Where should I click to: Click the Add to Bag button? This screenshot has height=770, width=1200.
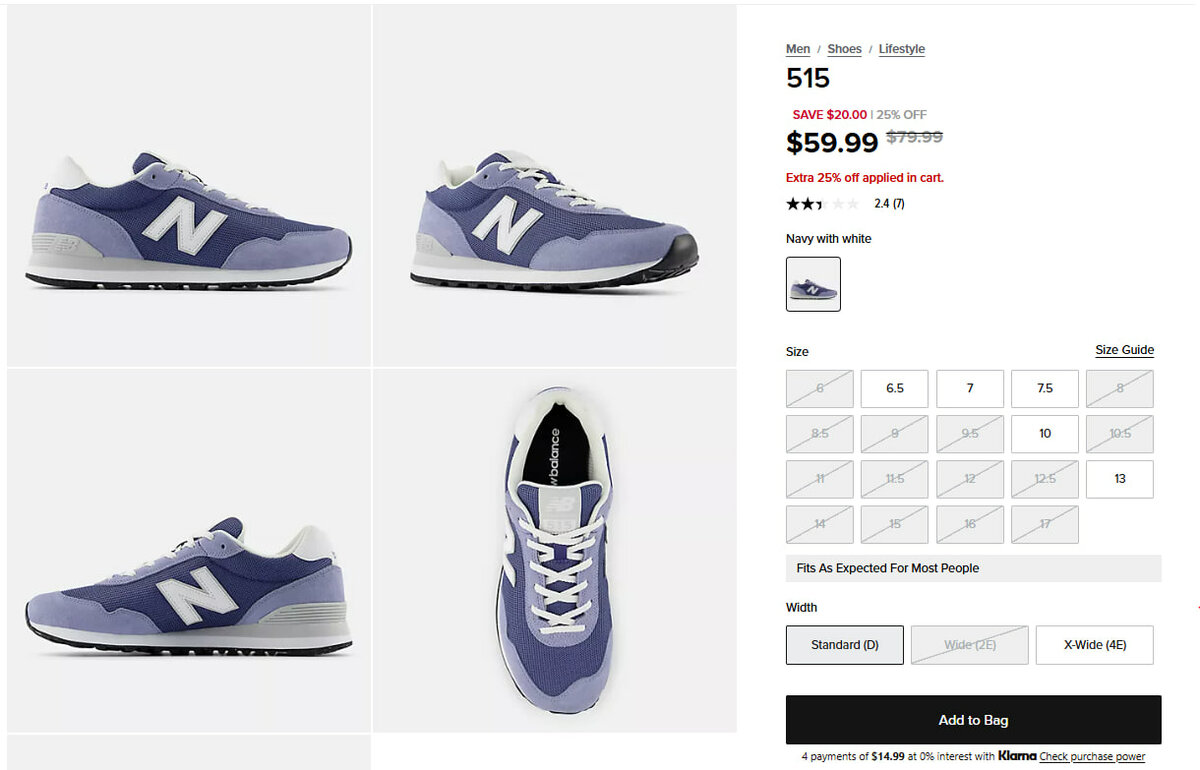pyautogui.click(x=973, y=720)
